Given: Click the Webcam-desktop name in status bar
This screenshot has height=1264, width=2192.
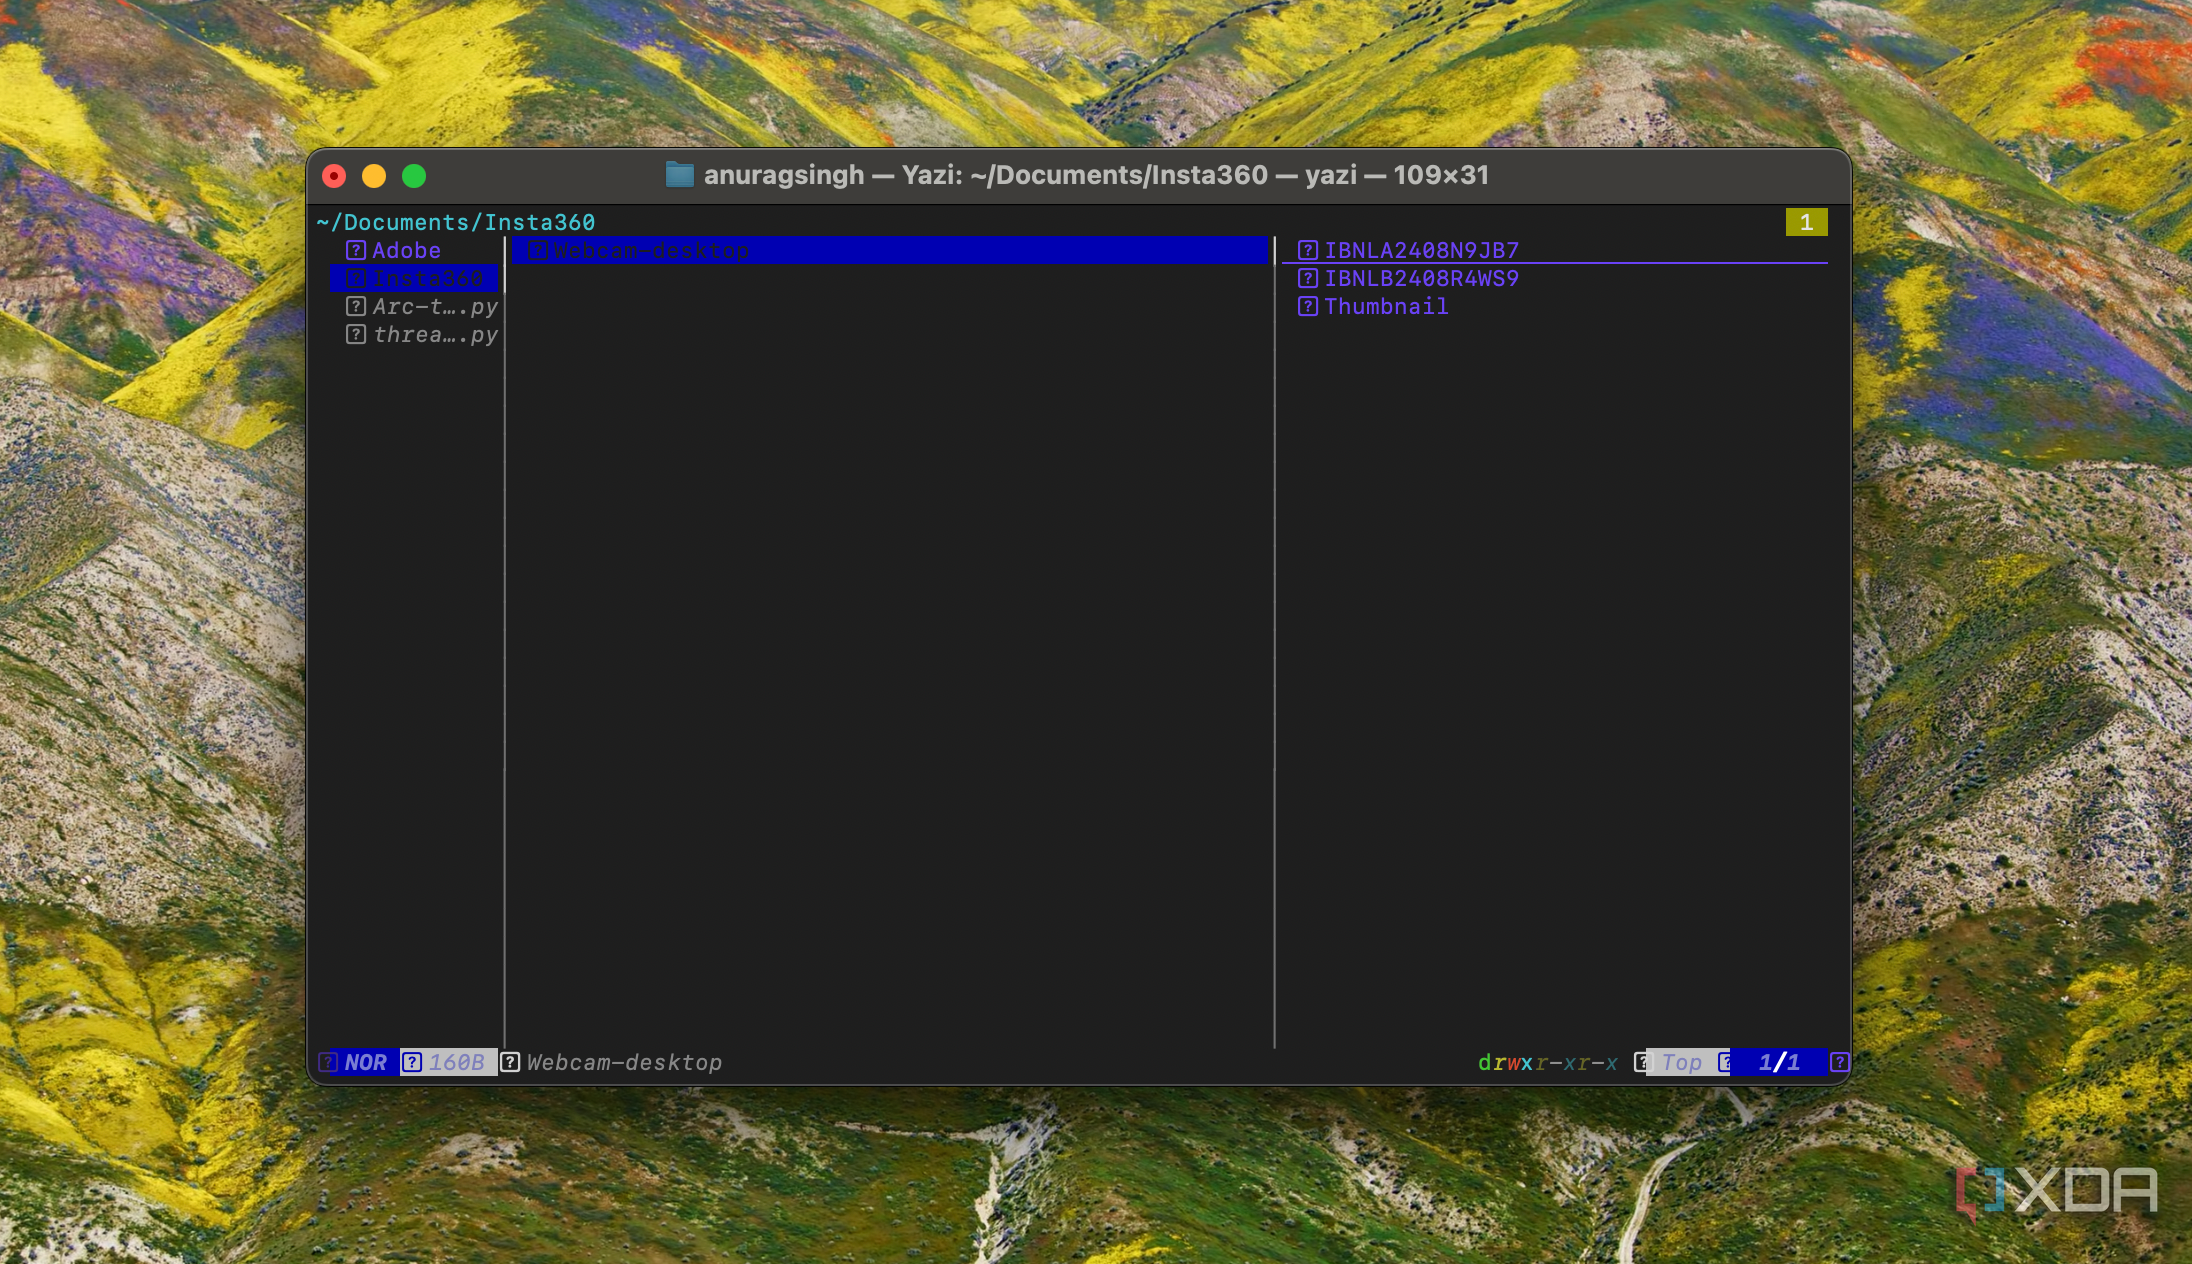Looking at the screenshot, I should 624,1062.
